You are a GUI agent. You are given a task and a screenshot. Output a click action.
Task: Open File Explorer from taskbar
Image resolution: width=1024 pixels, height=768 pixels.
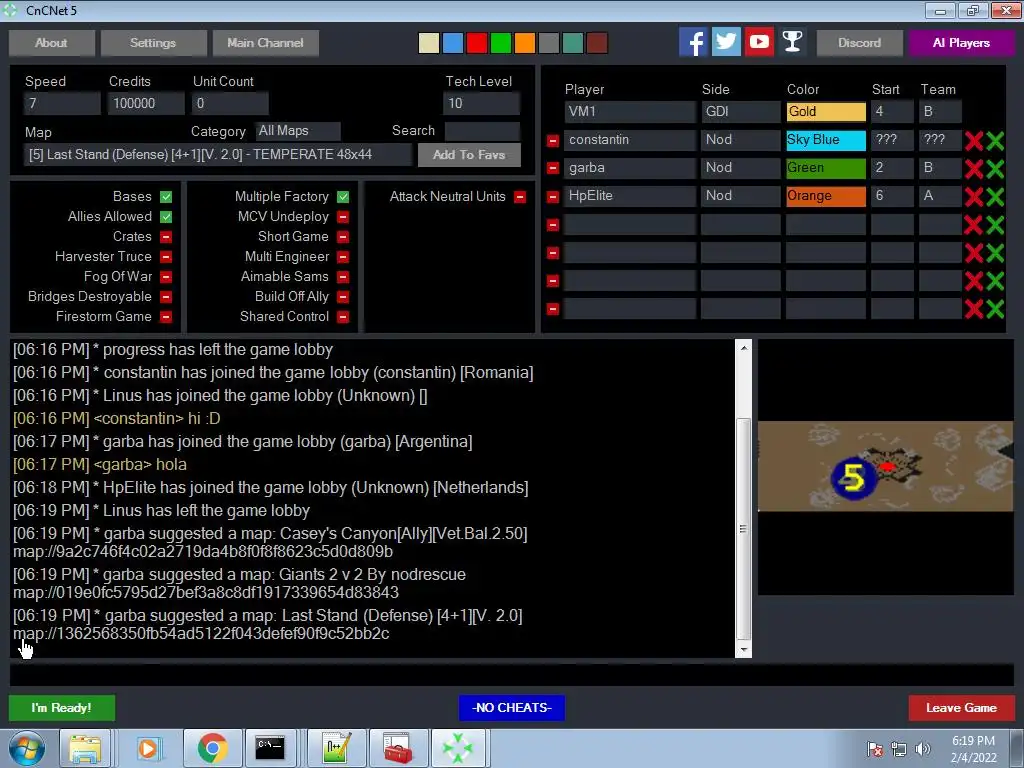tap(85, 748)
